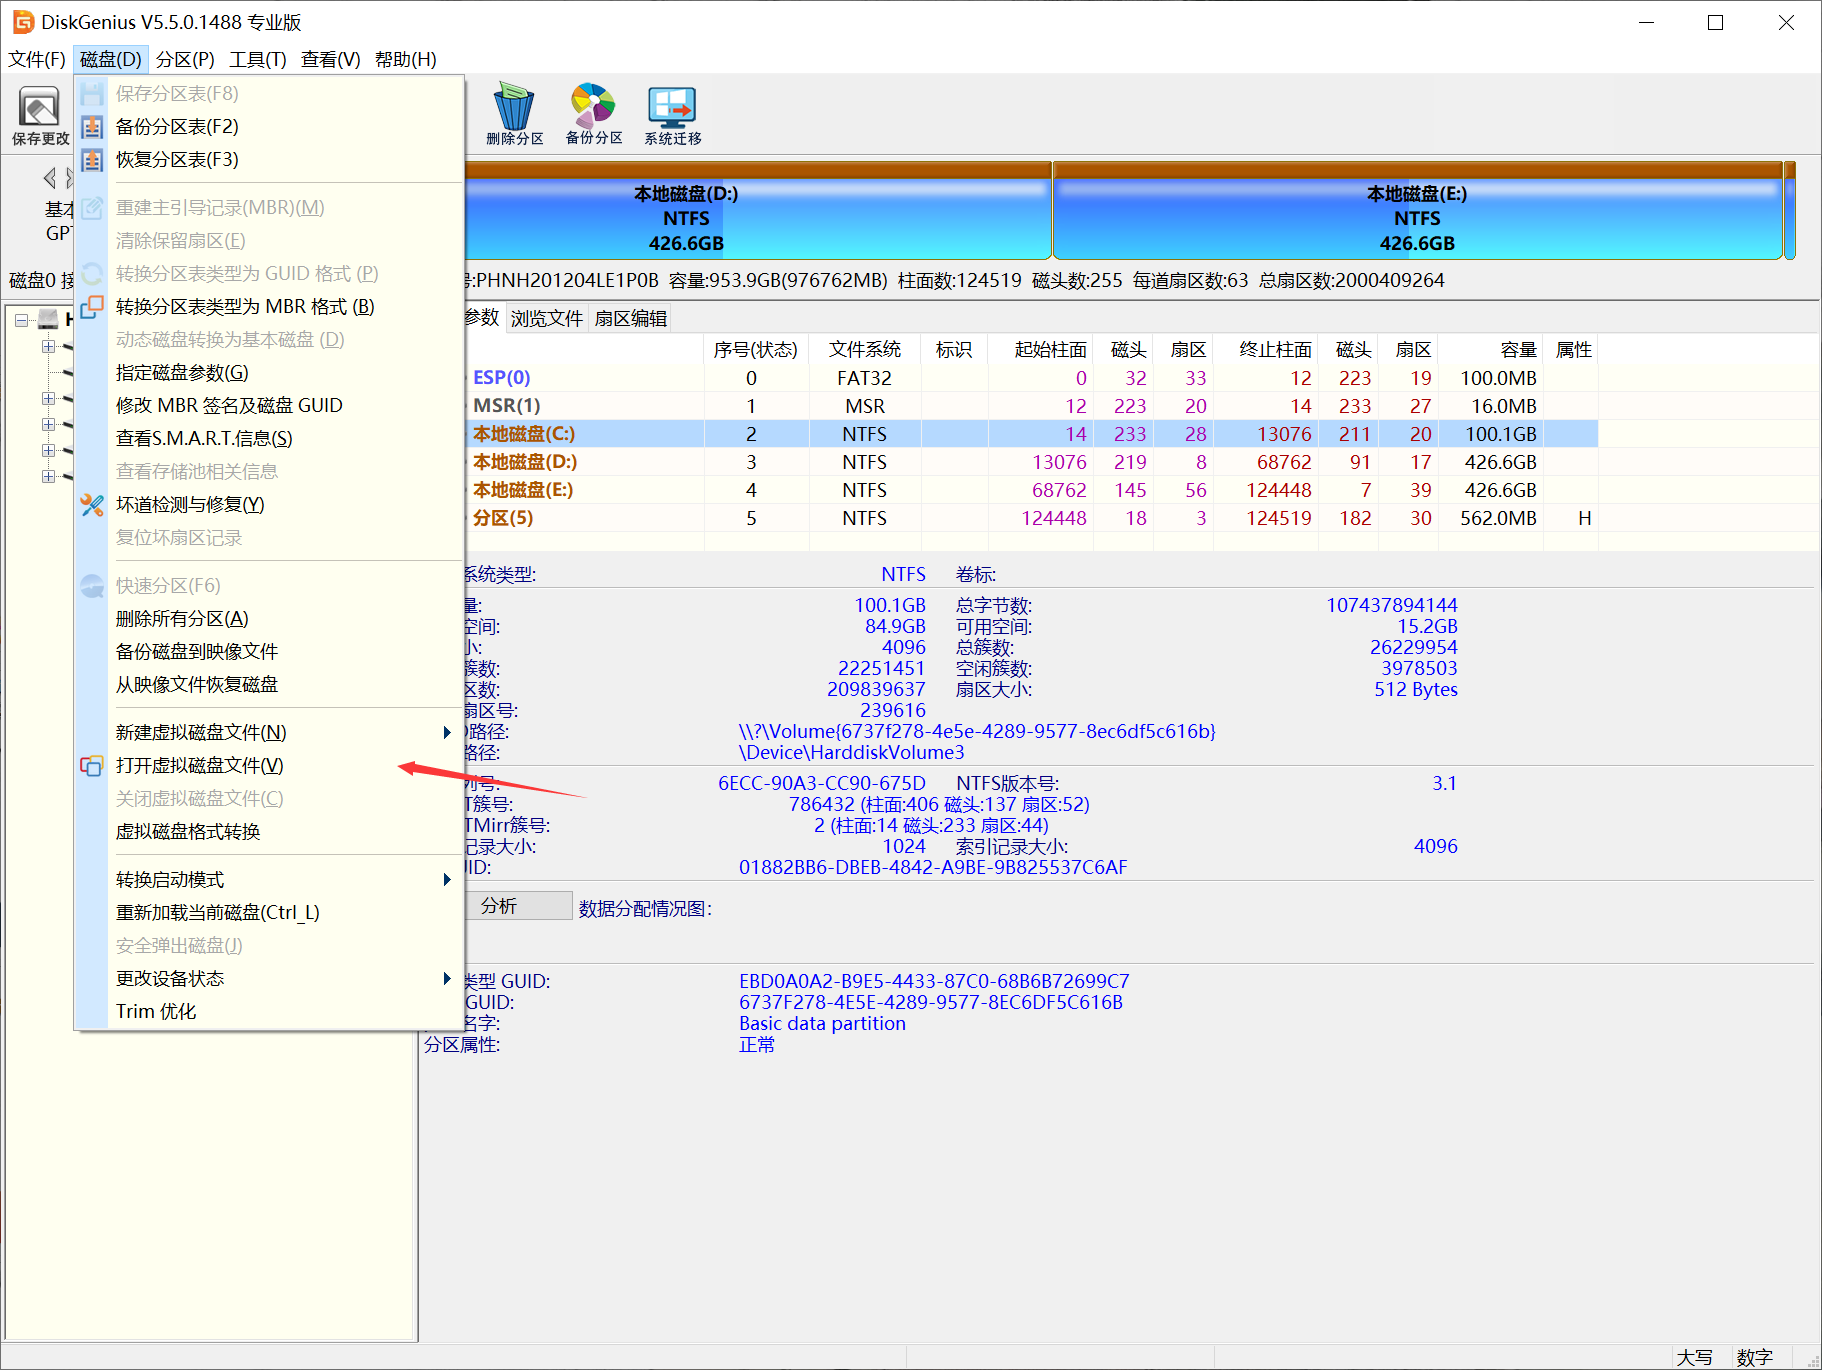Open the 查看(V) menu
The width and height of the screenshot is (1822, 1370).
[331, 59]
